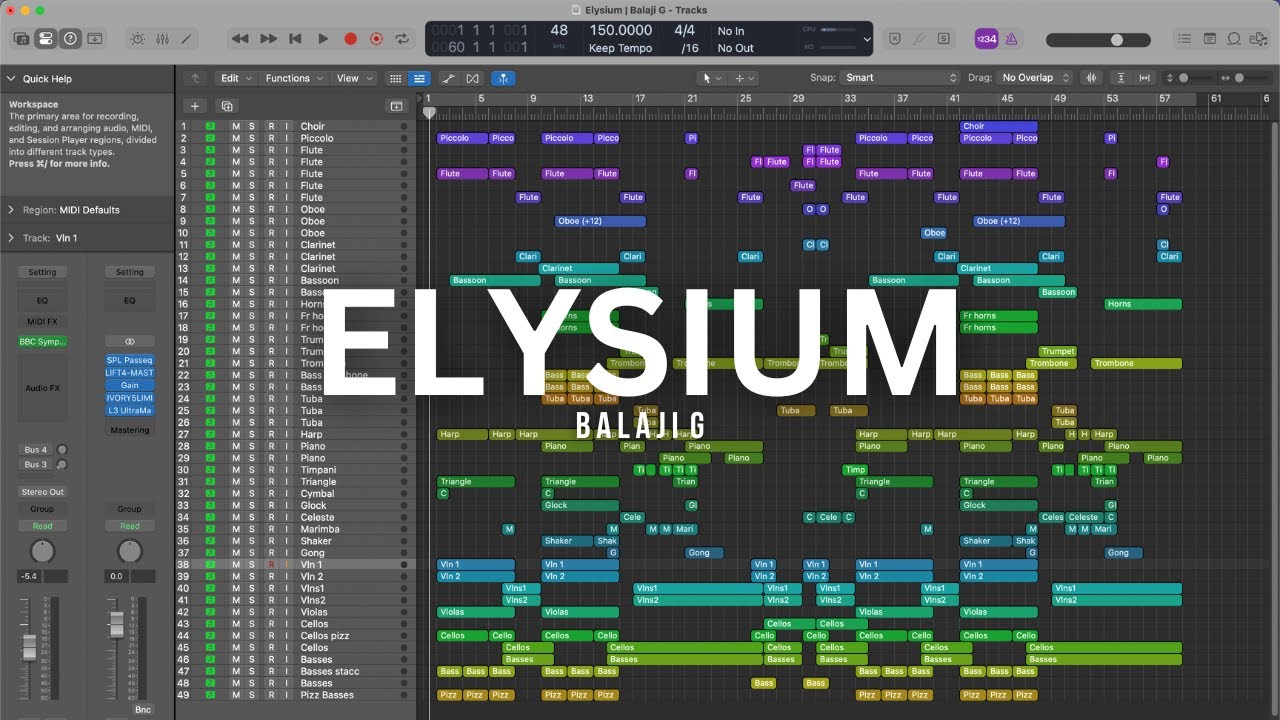Click the track header import arrow button
Screen dimensions: 1280x720
coord(396,106)
